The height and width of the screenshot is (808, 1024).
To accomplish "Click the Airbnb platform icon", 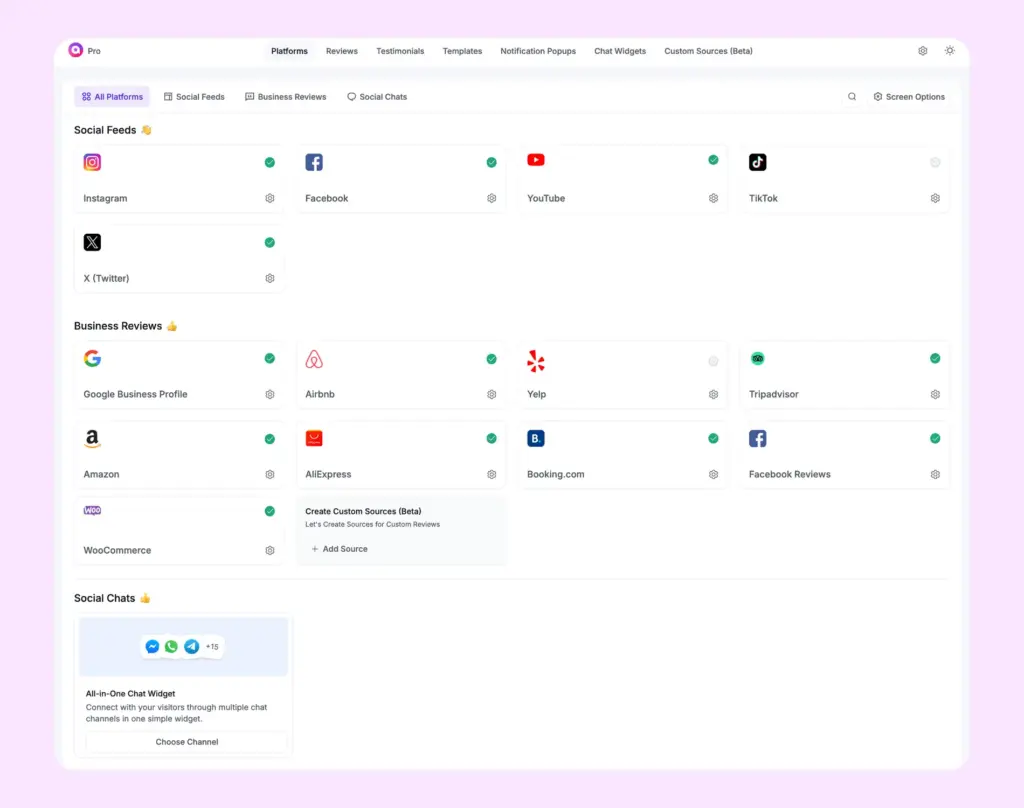I will click(x=314, y=359).
